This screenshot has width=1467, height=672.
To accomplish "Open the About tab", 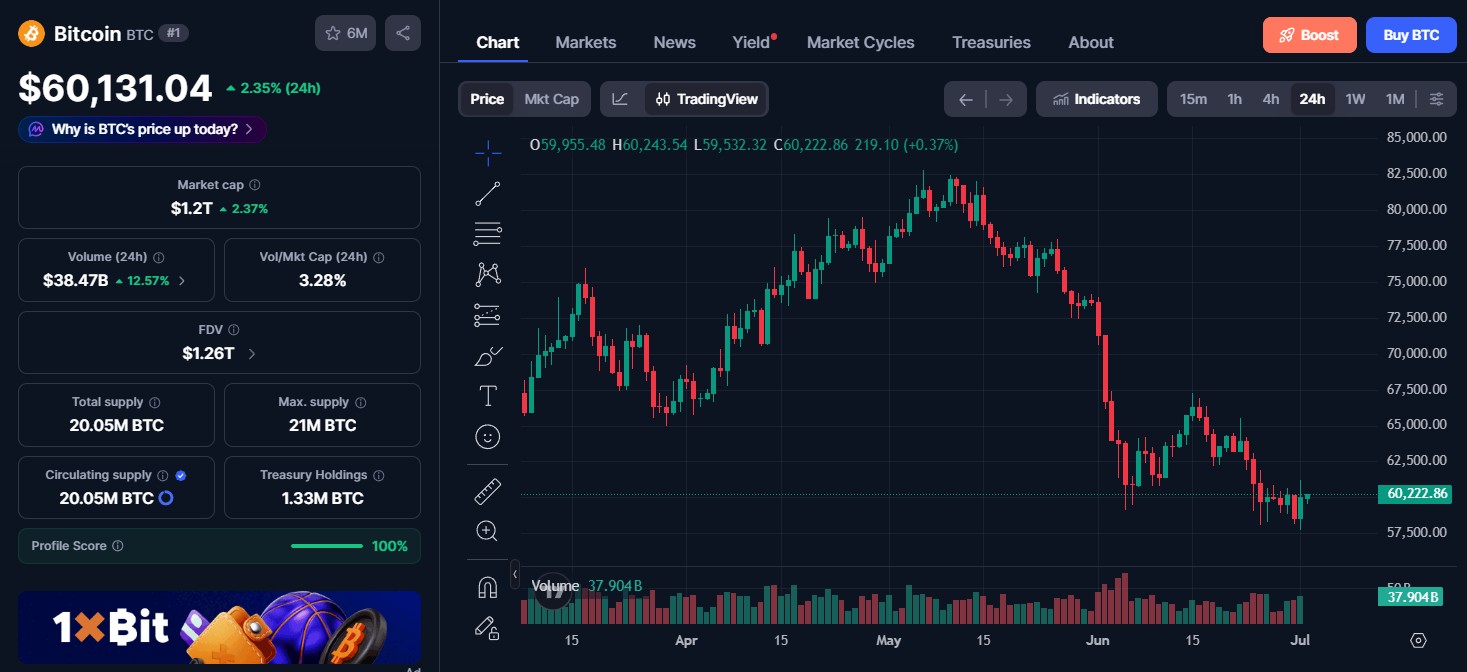I will coord(1091,42).
